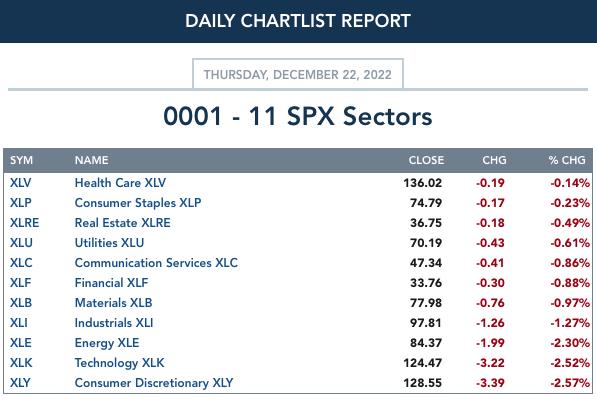Click the XLF ticker symbol

pos(21,283)
